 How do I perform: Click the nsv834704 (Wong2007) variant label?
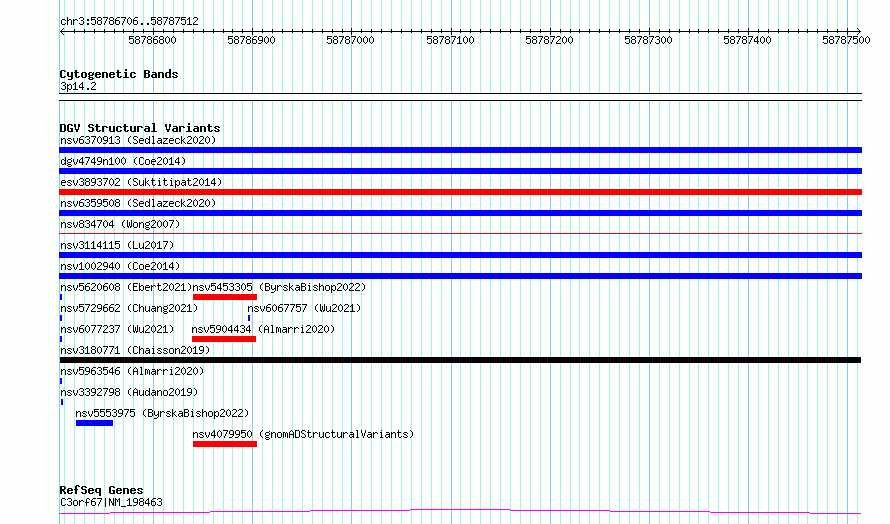120,224
